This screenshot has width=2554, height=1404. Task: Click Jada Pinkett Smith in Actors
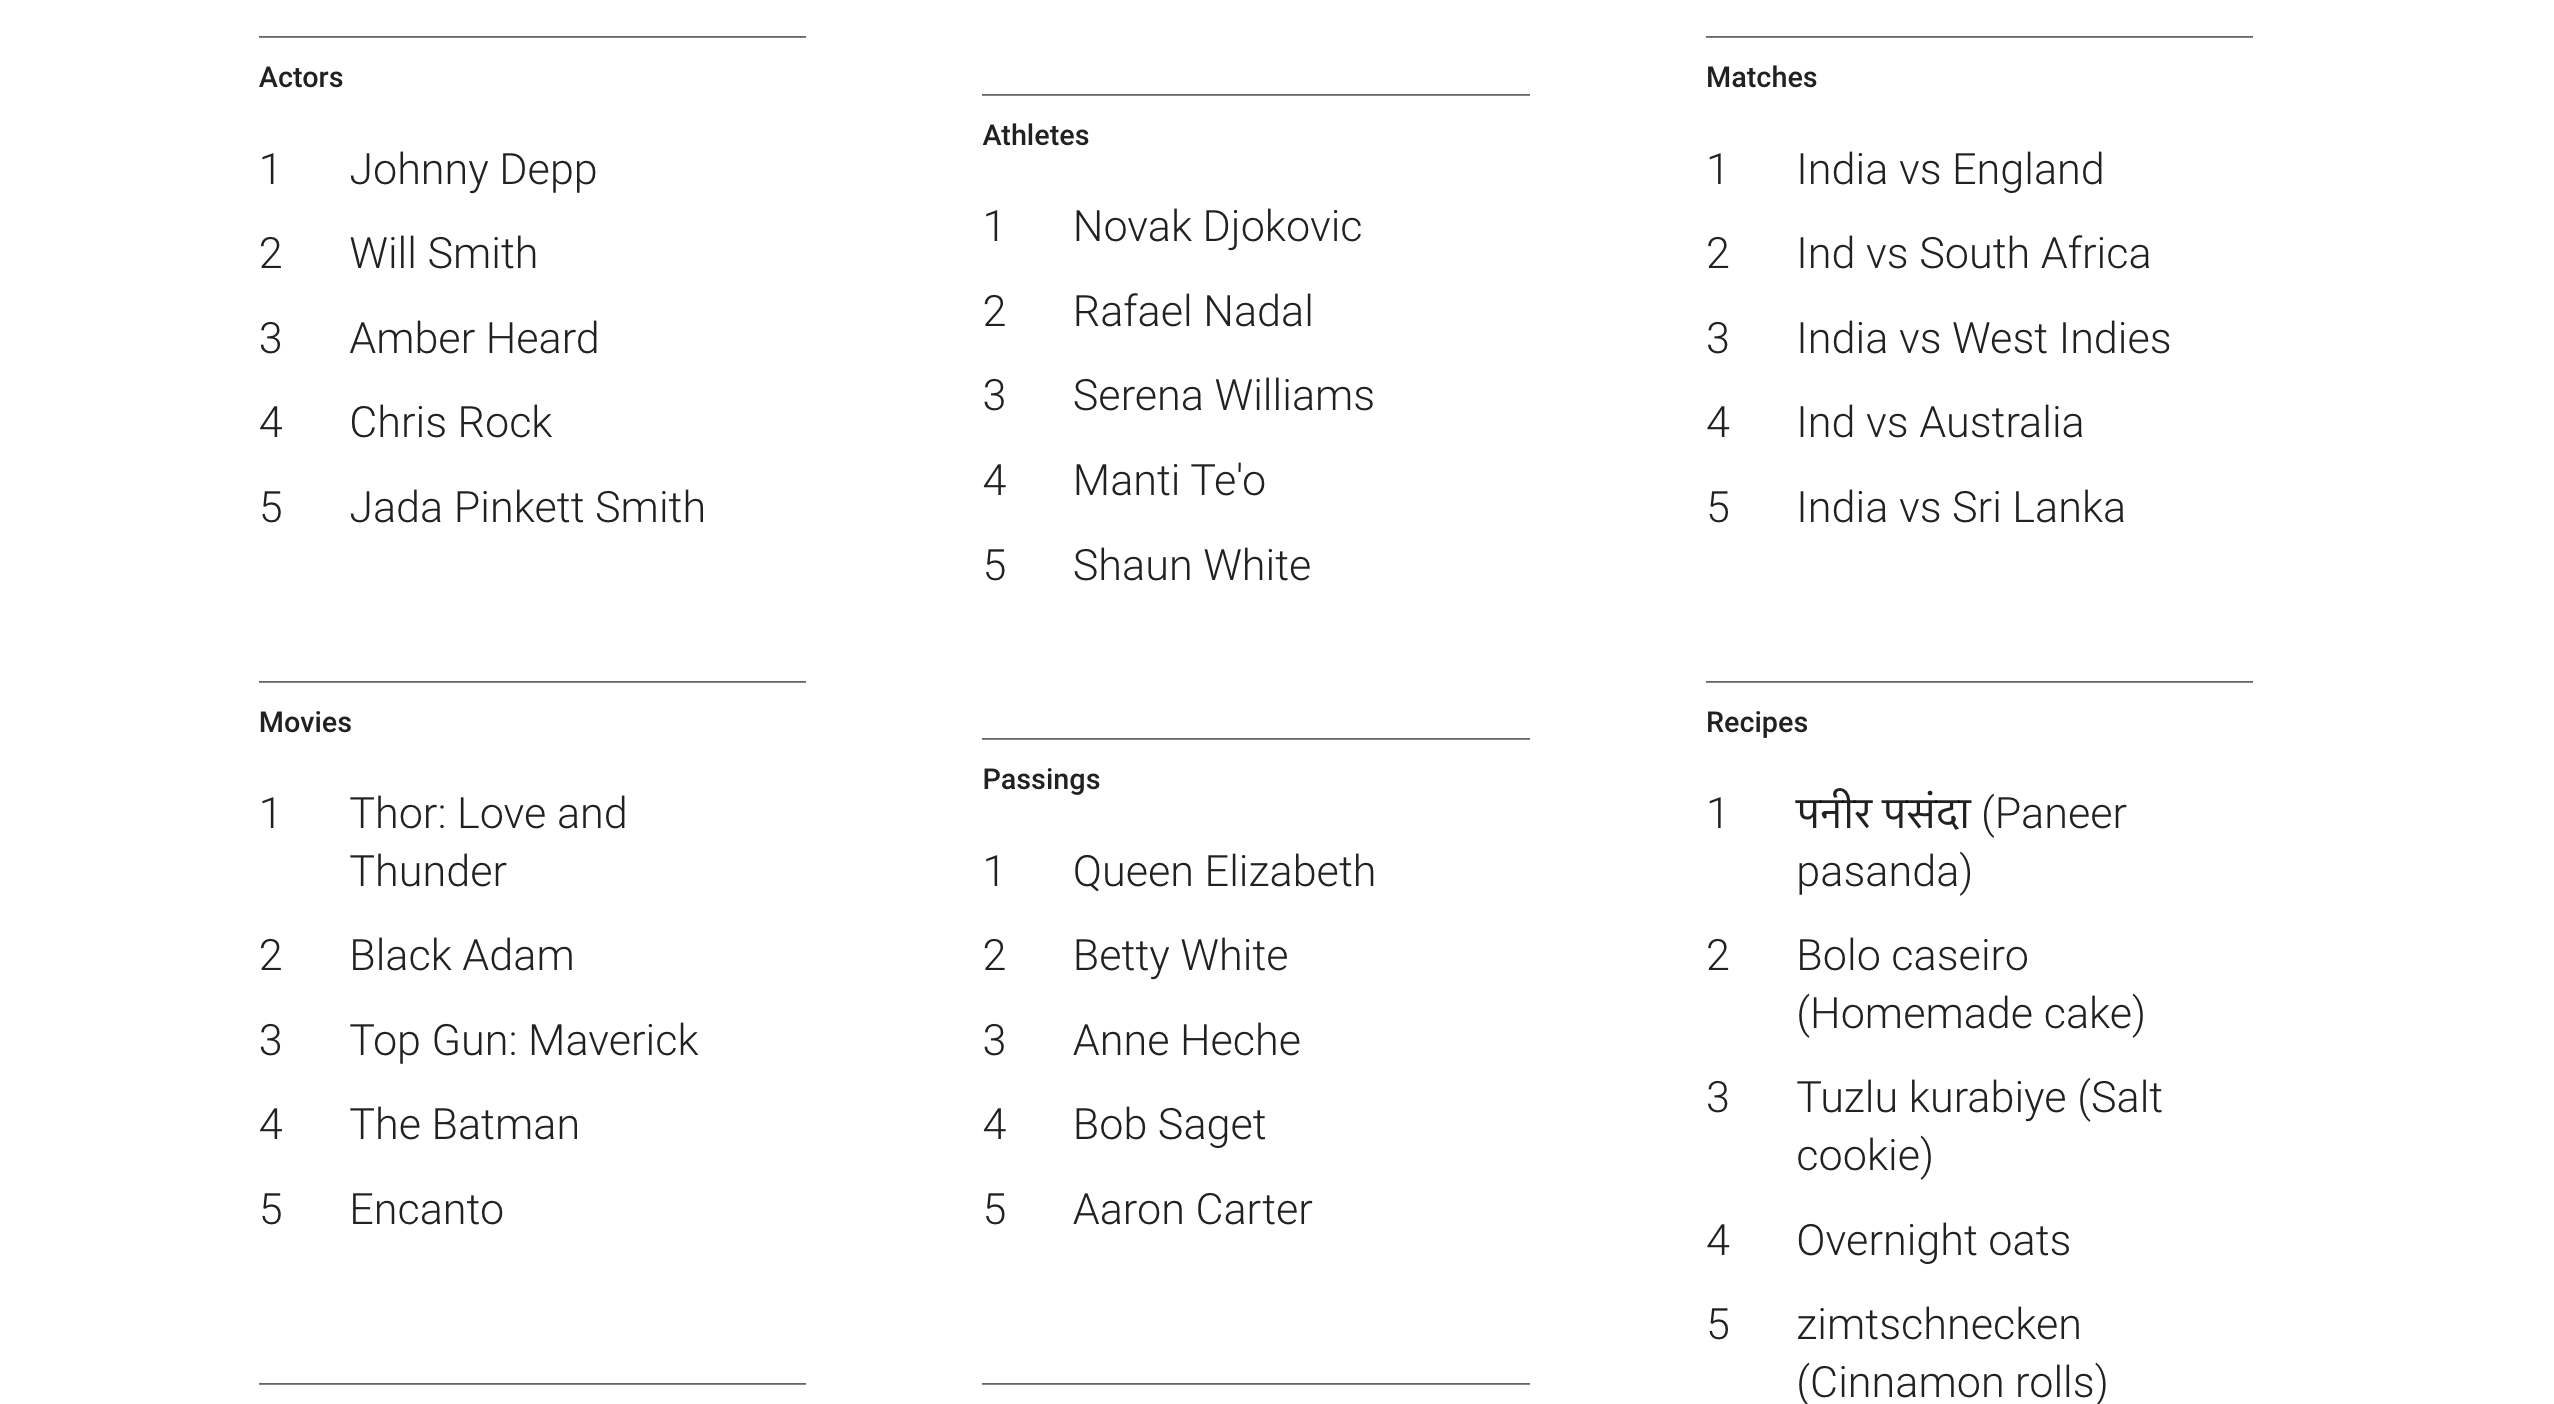[526, 508]
